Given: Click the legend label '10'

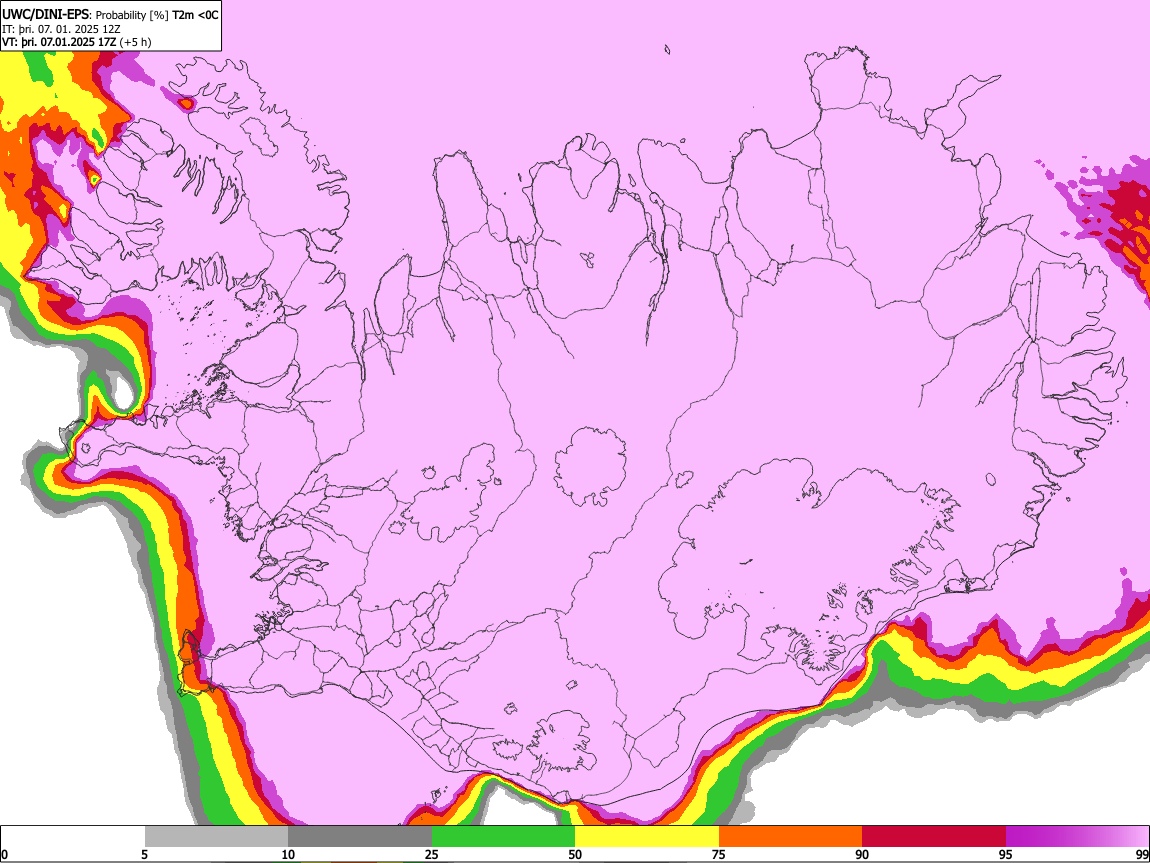Looking at the screenshot, I should (288, 854).
